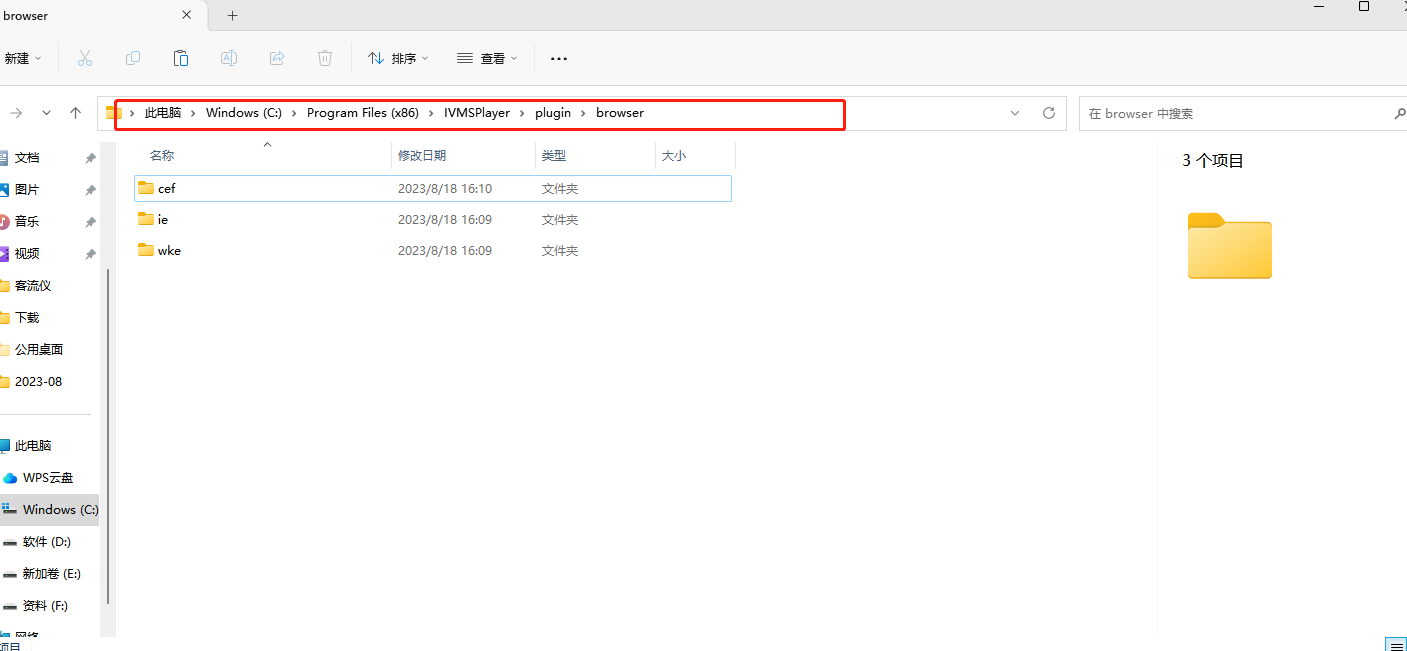Click the large folder preview thumbnail
Viewport: 1407px width, 651px height.
[1229, 246]
